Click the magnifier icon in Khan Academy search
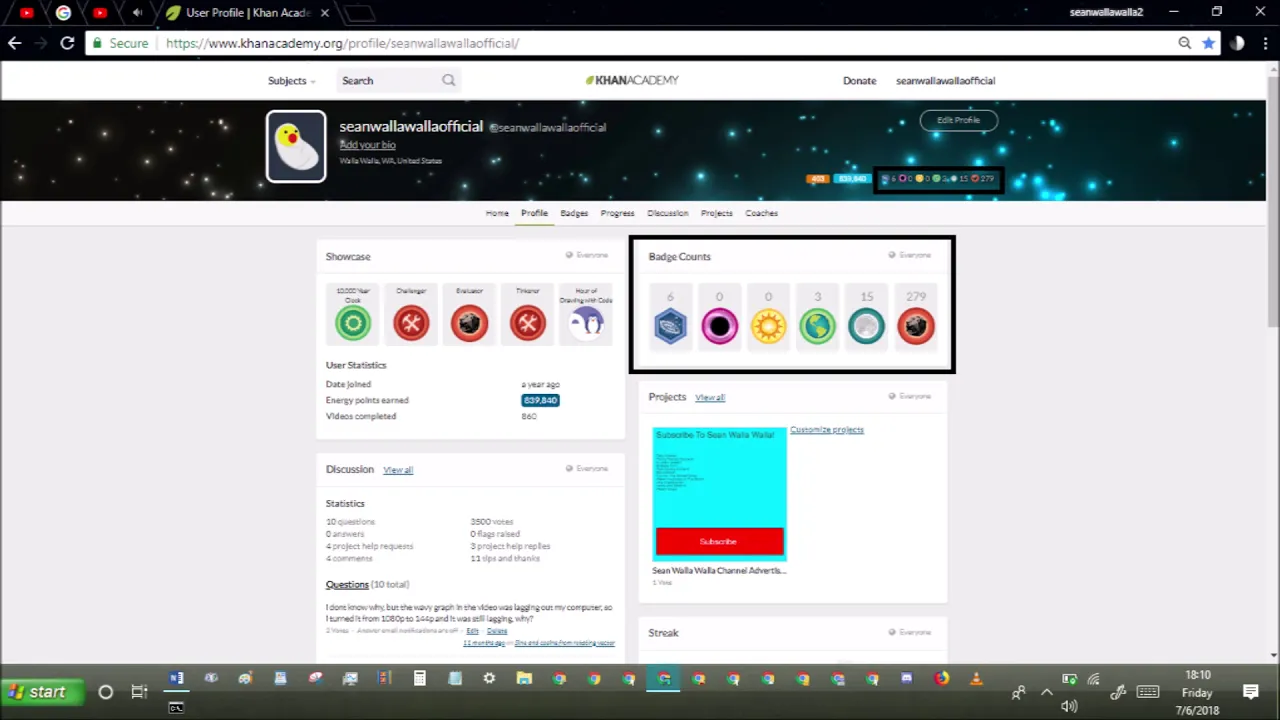 (x=449, y=80)
